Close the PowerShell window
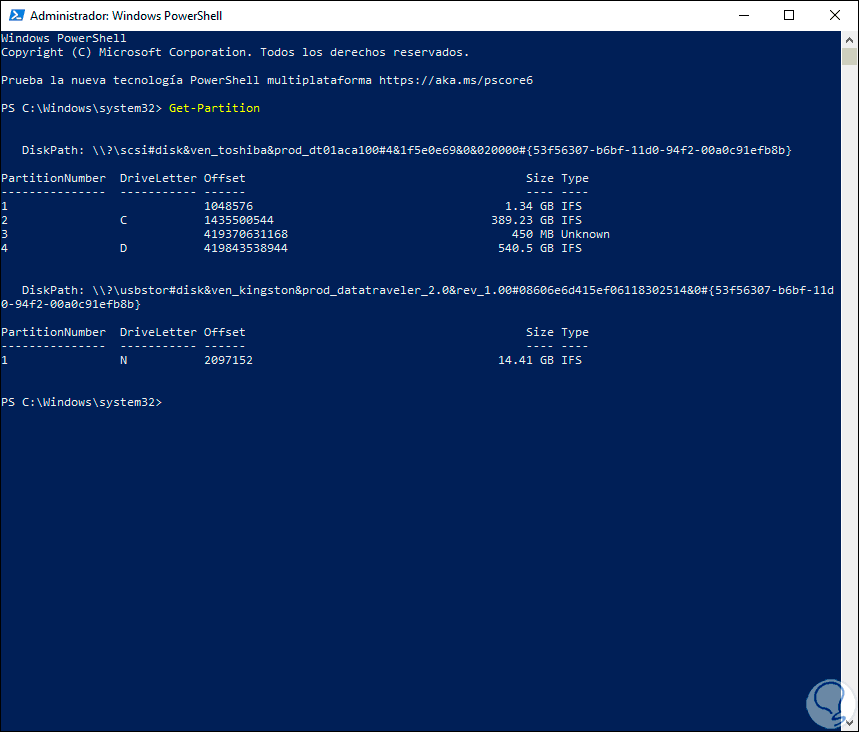The width and height of the screenshot is (859, 732). 834,15
